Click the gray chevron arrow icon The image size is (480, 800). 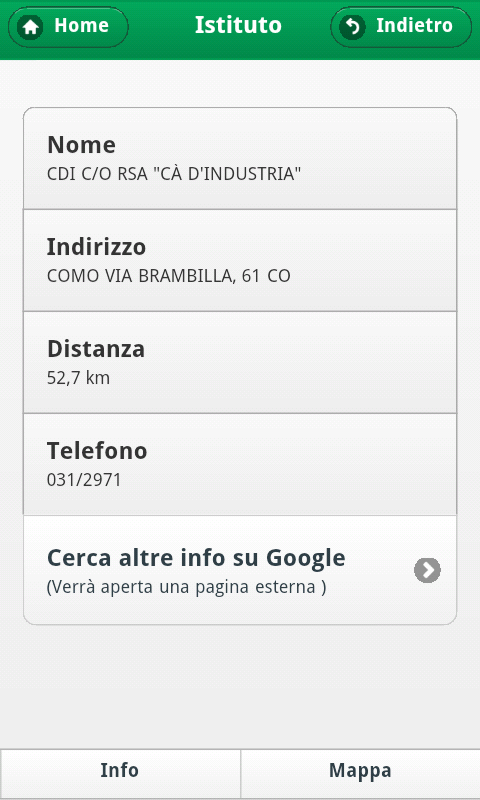[427, 570]
